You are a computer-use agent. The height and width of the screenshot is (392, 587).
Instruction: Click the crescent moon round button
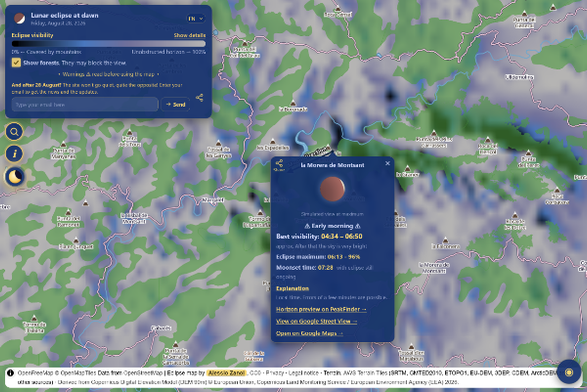tap(14, 176)
